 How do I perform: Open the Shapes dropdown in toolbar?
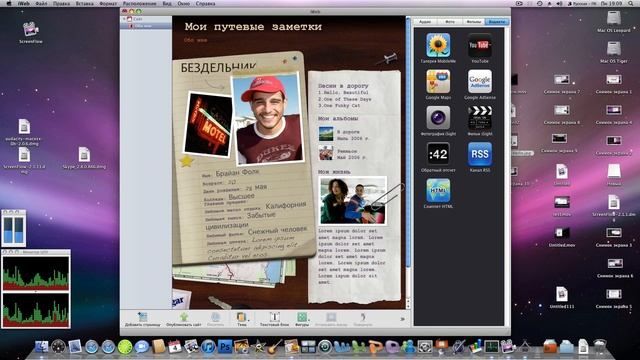tap(302, 318)
